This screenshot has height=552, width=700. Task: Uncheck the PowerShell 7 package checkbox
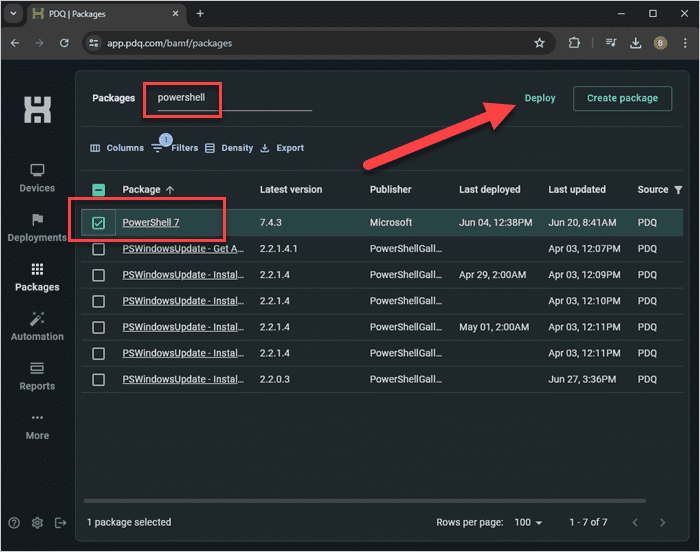[98, 222]
